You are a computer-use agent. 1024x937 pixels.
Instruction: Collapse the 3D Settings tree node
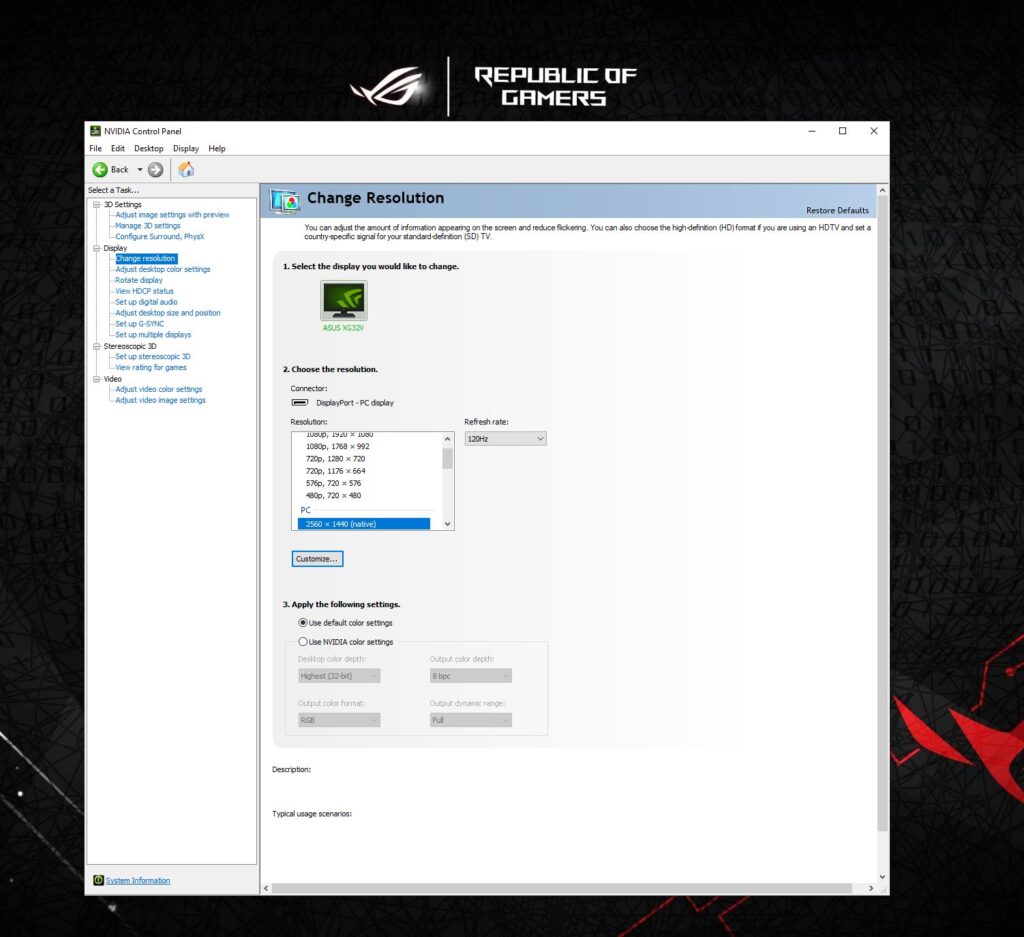(97, 204)
